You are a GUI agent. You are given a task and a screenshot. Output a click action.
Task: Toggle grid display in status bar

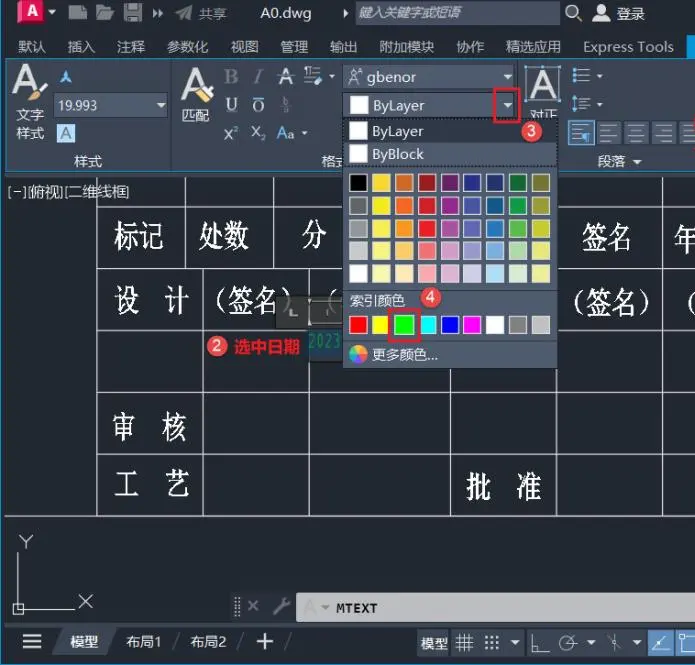click(x=465, y=642)
